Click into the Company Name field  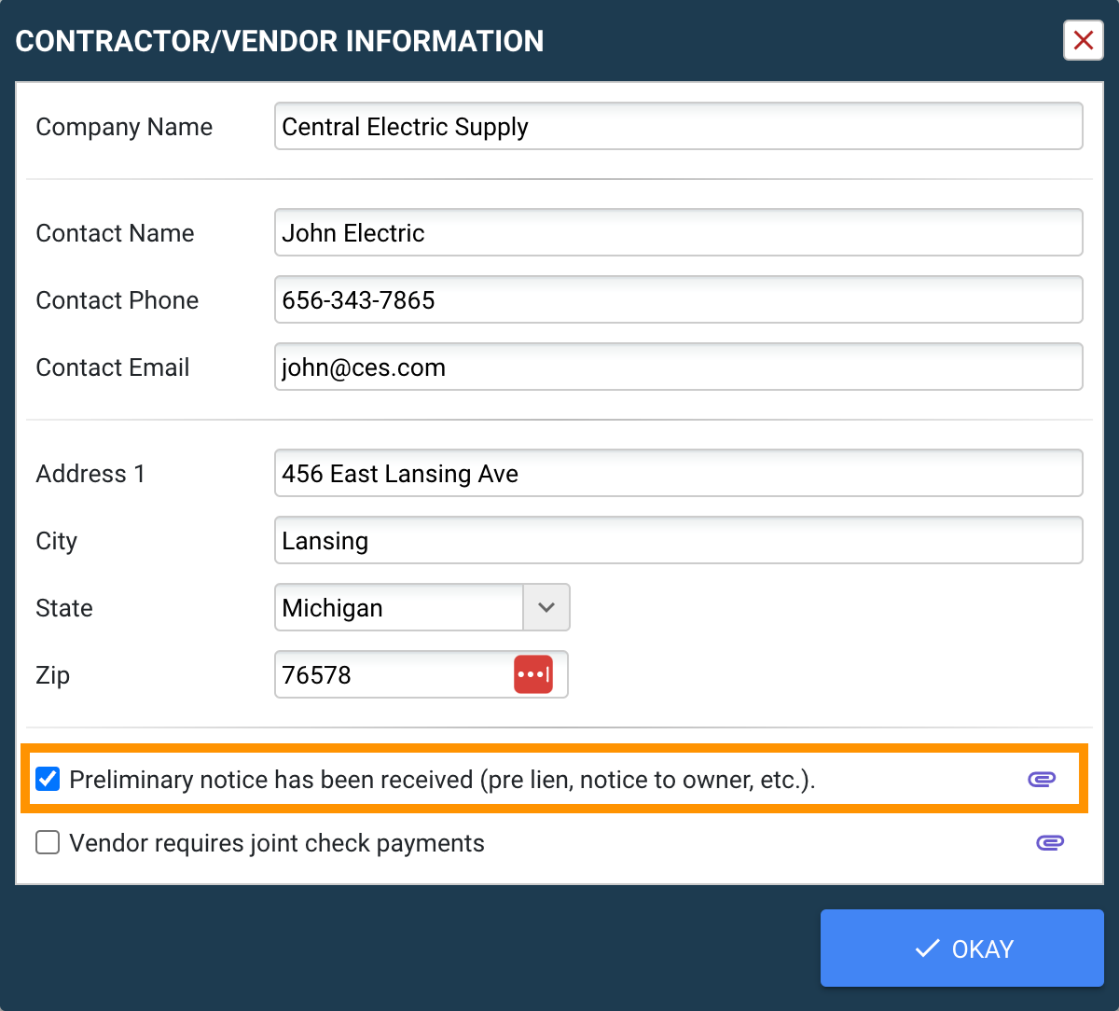click(679, 126)
